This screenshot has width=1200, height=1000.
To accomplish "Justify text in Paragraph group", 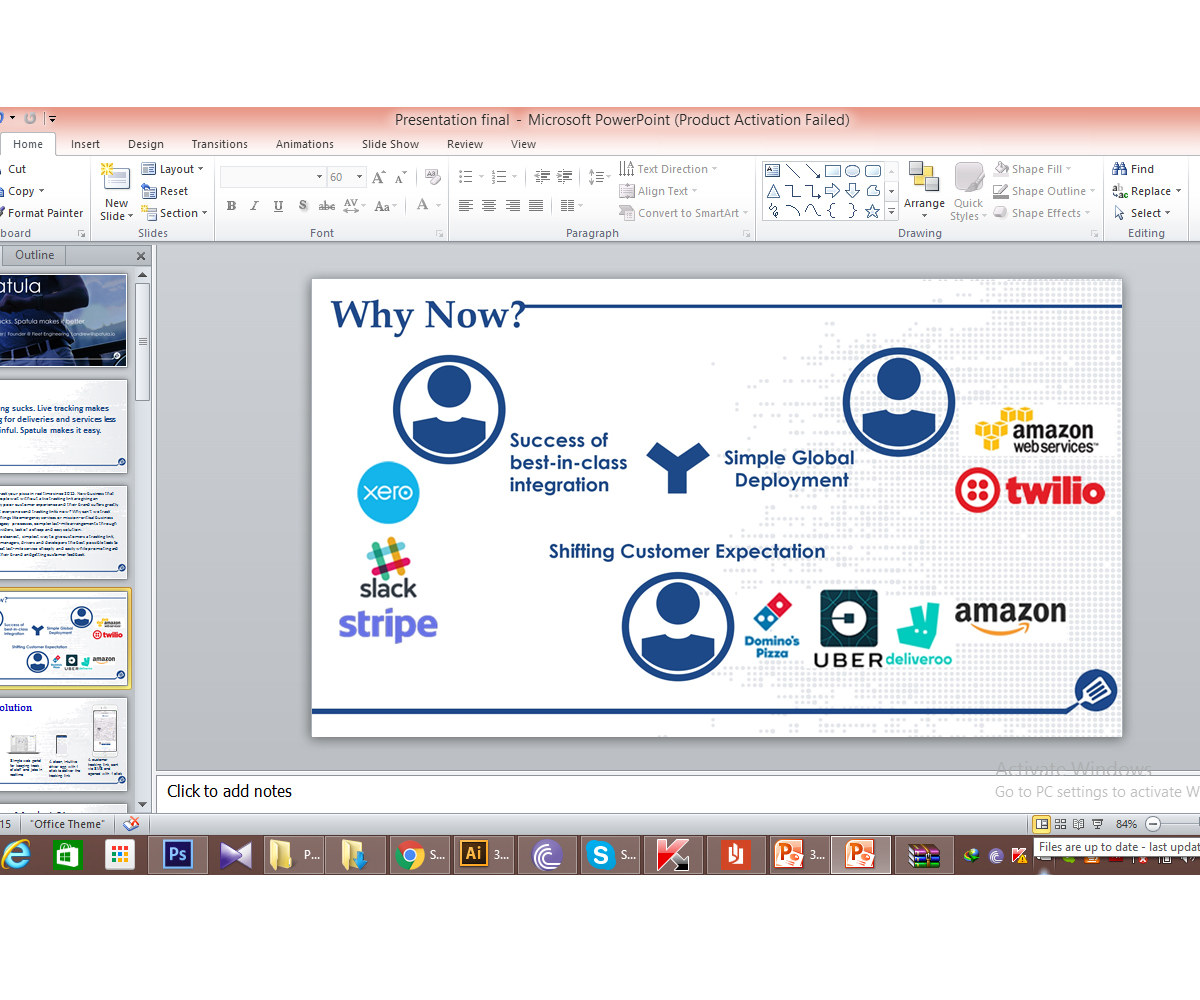I will [x=536, y=206].
